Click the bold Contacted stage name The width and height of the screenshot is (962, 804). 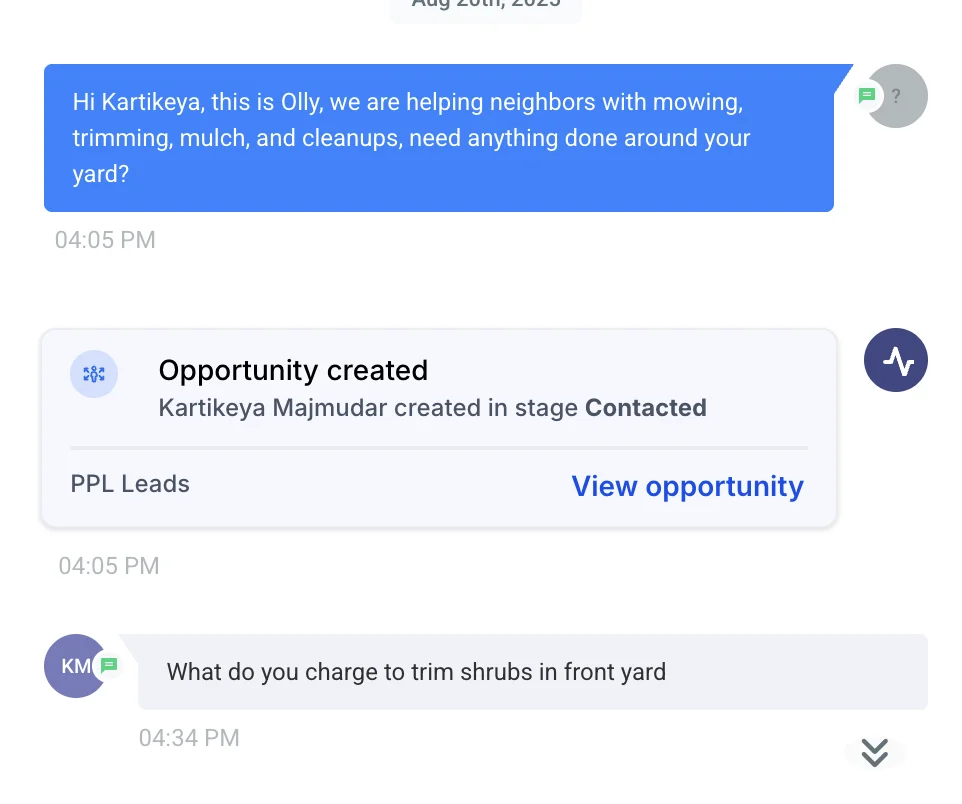[646, 408]
